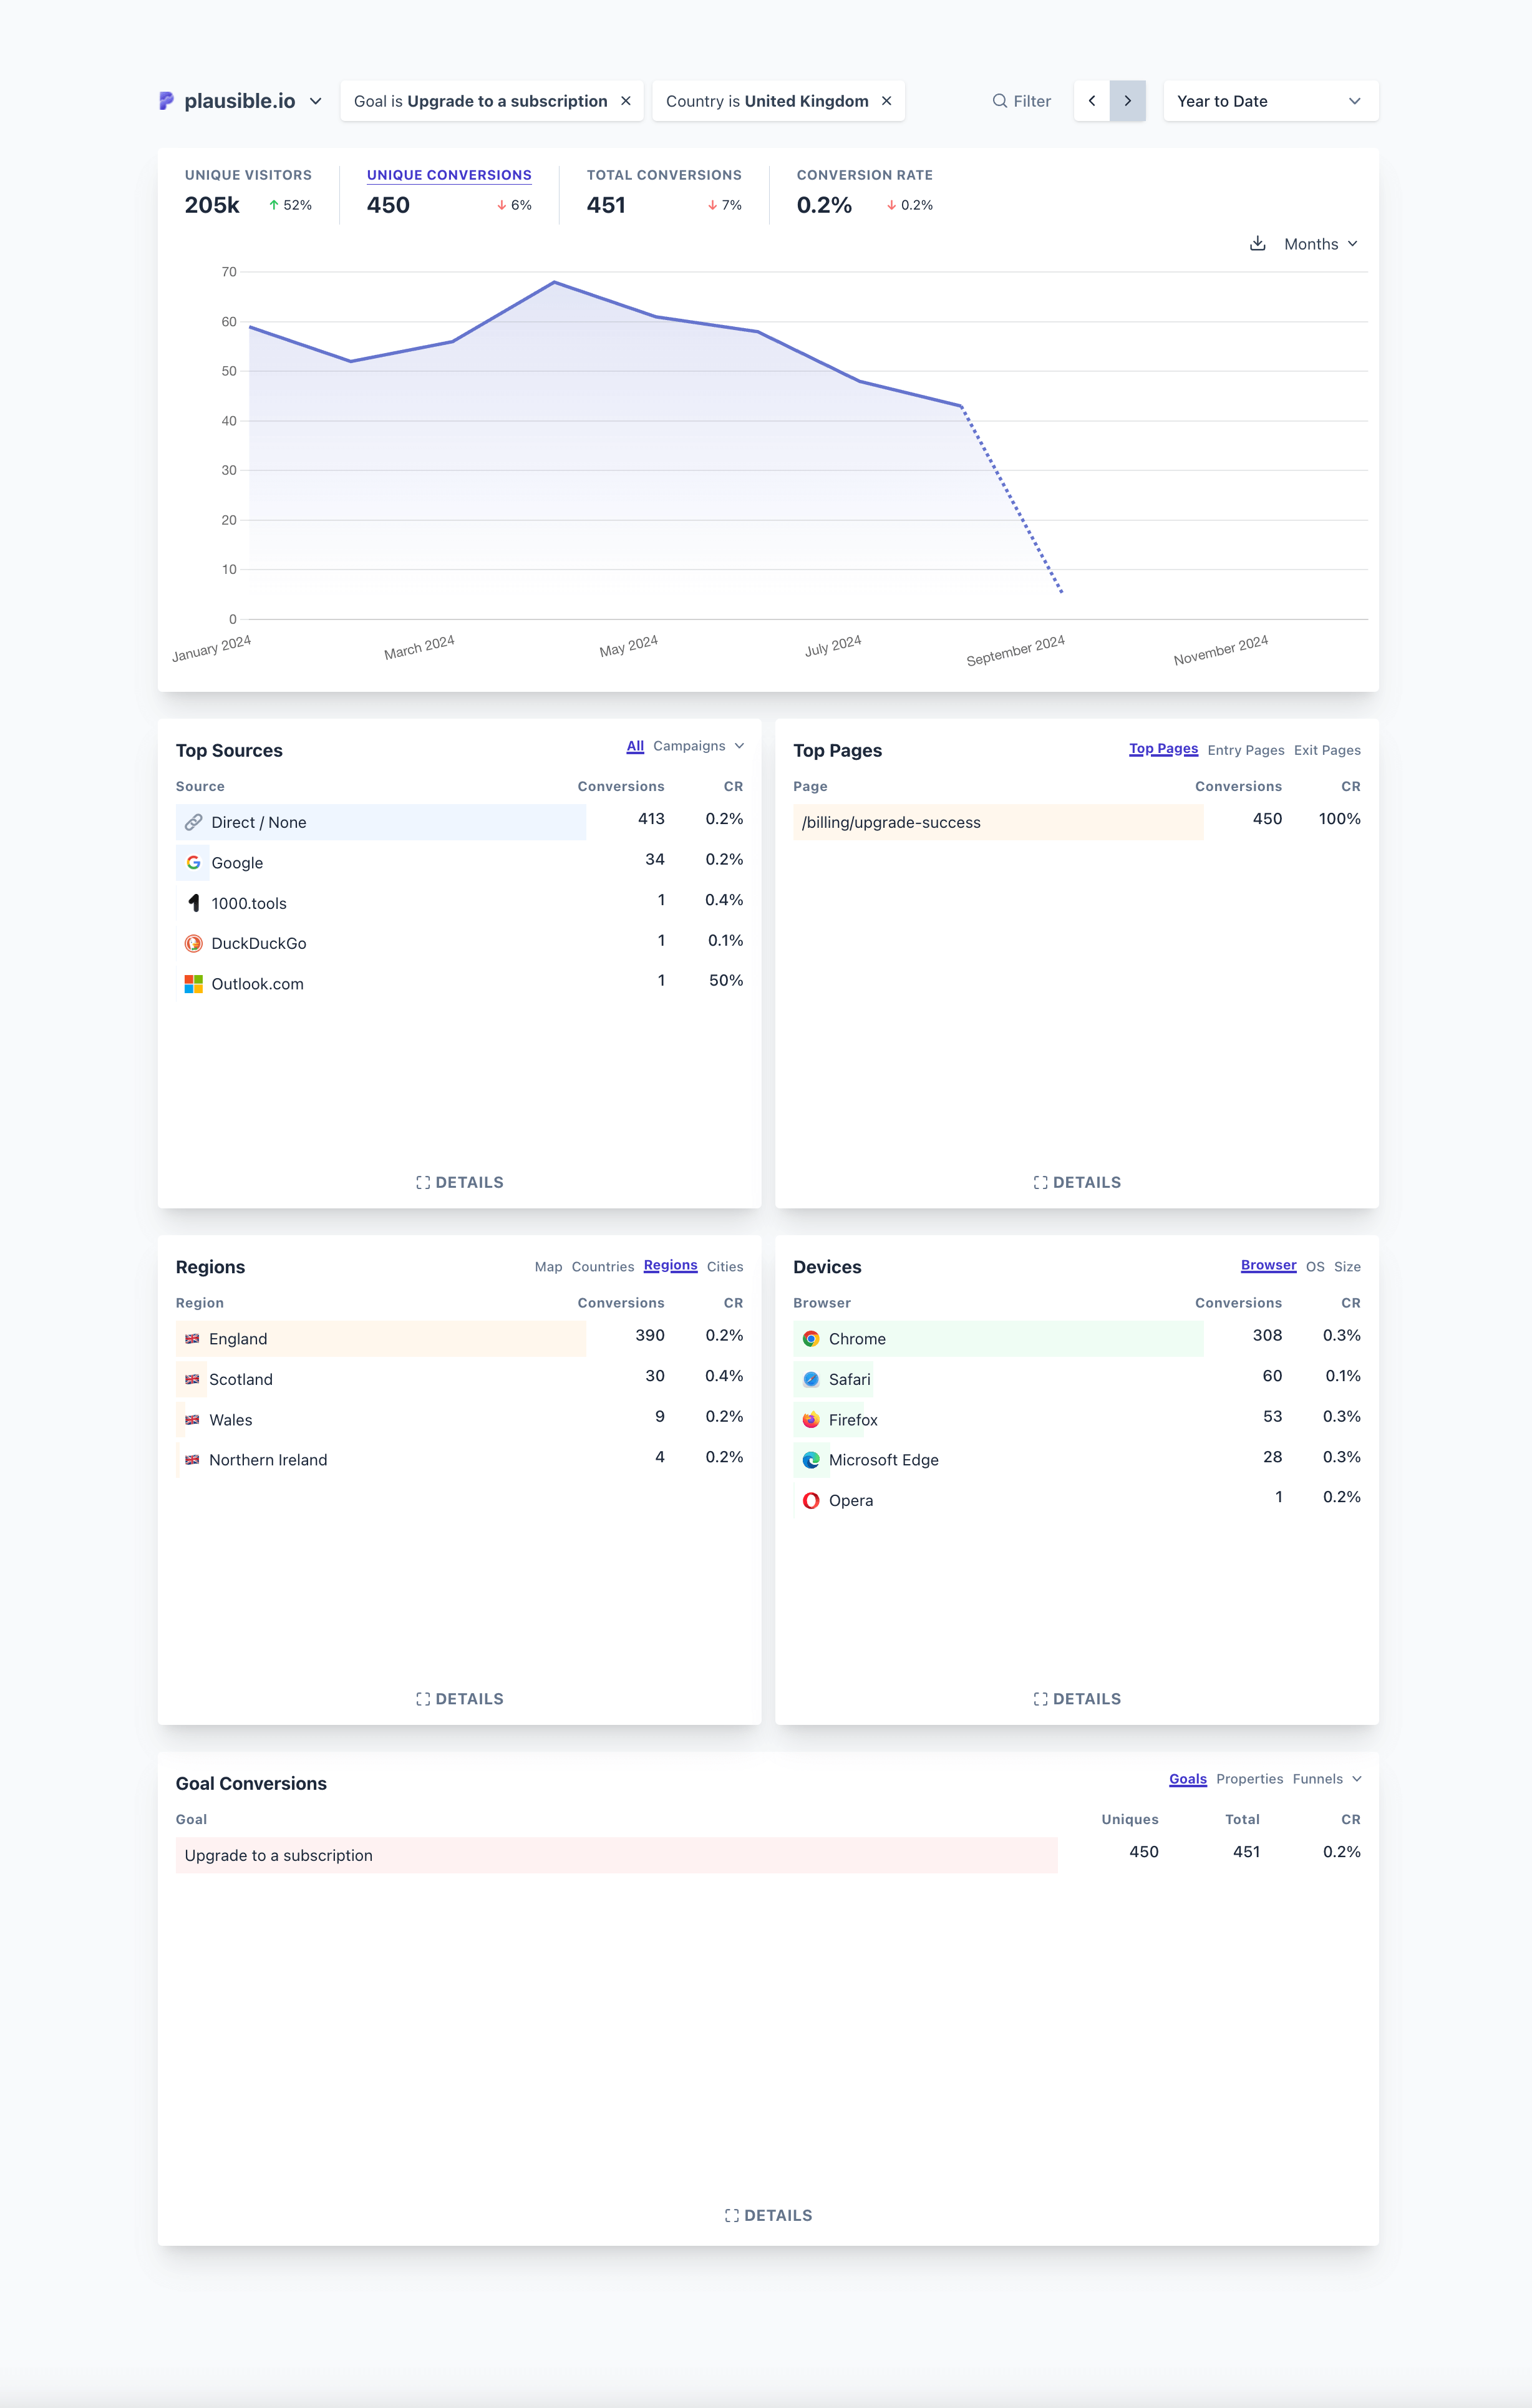Click the Wales region row text
Viewport: 1532px width, 2408px height.
coord(230,1420)
